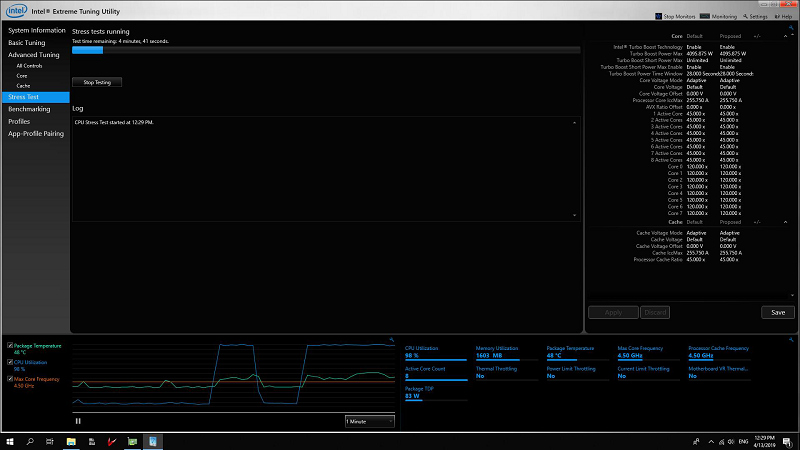
Task: Click the log scroll down arrow
Action: click(574, 215)
